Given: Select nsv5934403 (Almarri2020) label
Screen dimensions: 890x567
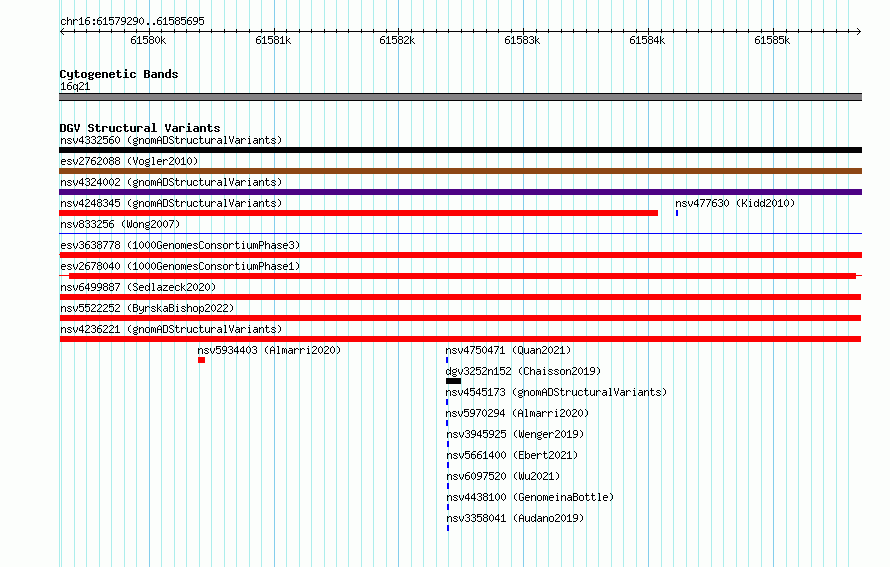Looking at the screenshot, I should coord(269,350).
